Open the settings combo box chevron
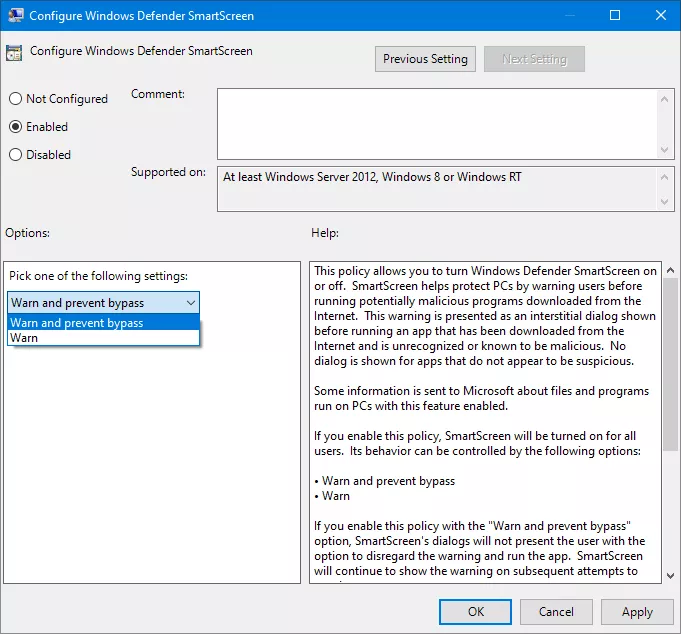This screenshot has width=681, height=634. pyautogui.click(x=191, y=303)
